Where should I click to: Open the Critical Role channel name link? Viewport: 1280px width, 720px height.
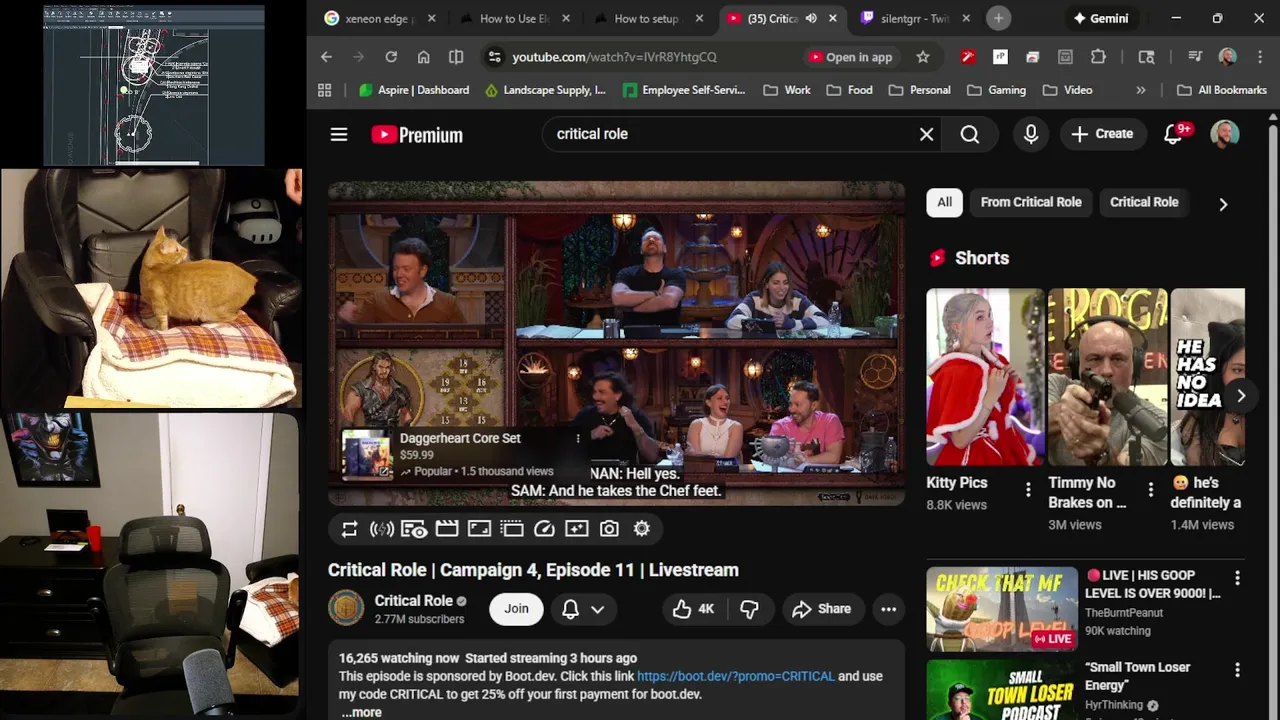pos(413,601)
